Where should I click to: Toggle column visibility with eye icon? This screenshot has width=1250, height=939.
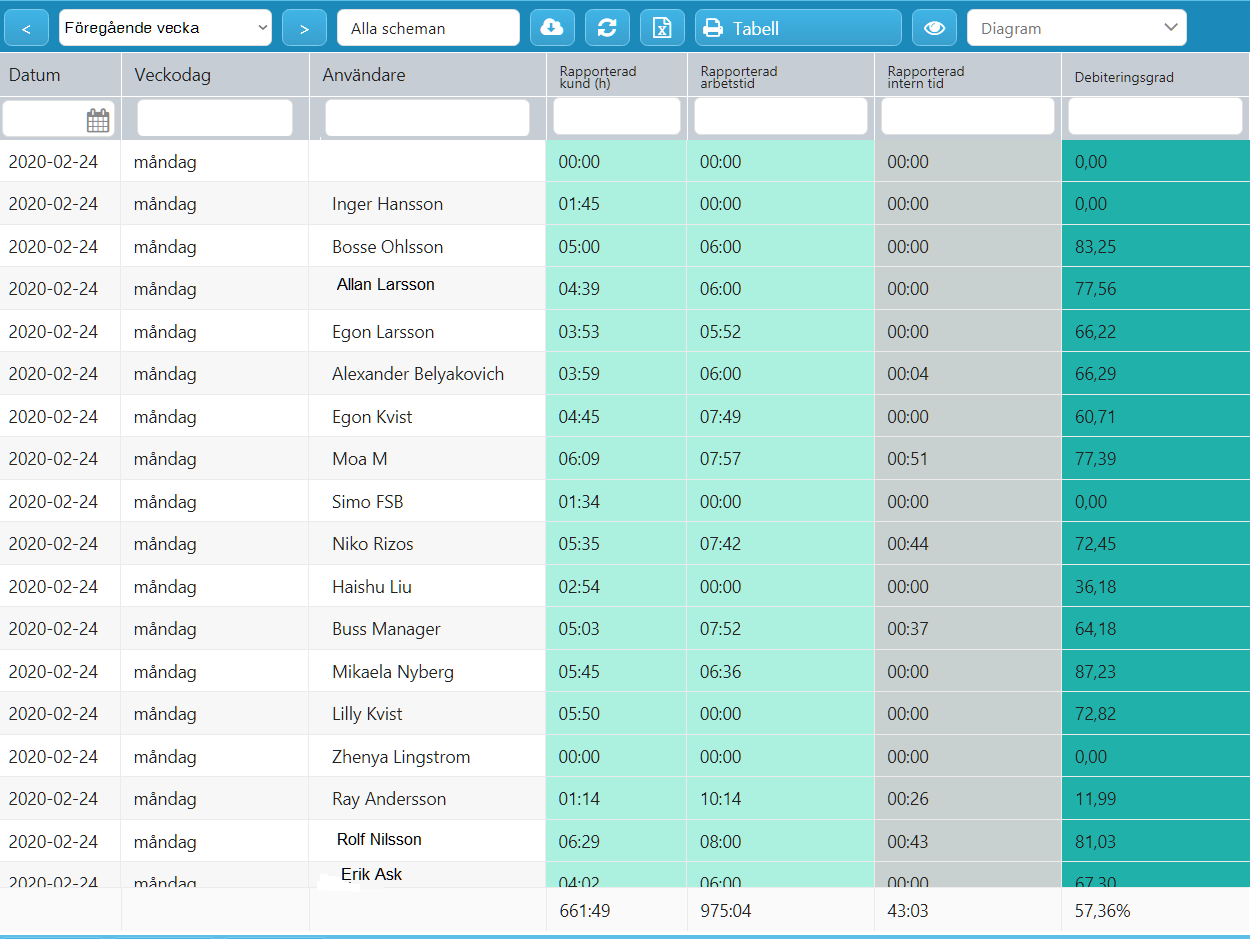coord(934,28)
